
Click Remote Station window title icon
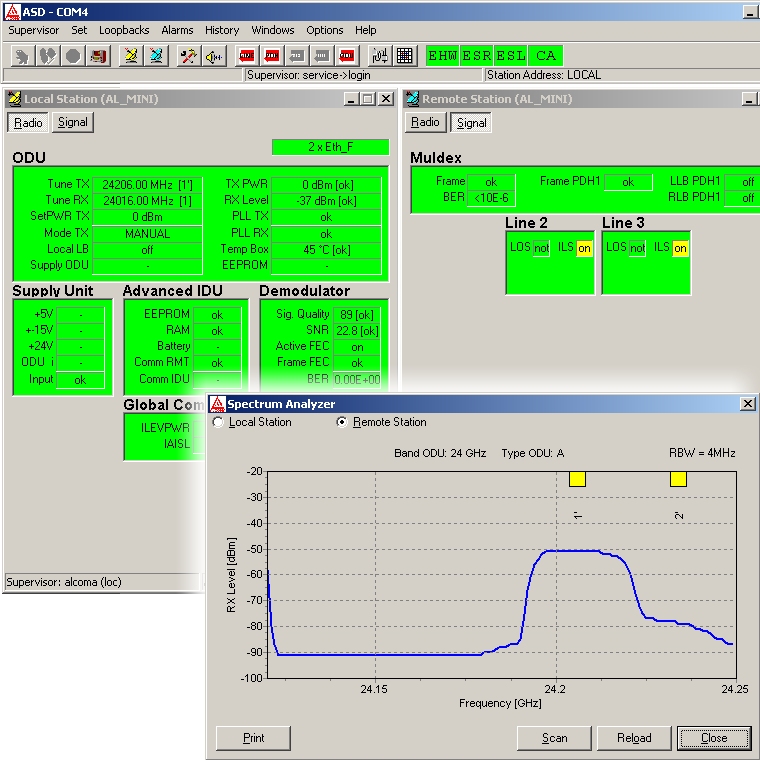[412, 98]
